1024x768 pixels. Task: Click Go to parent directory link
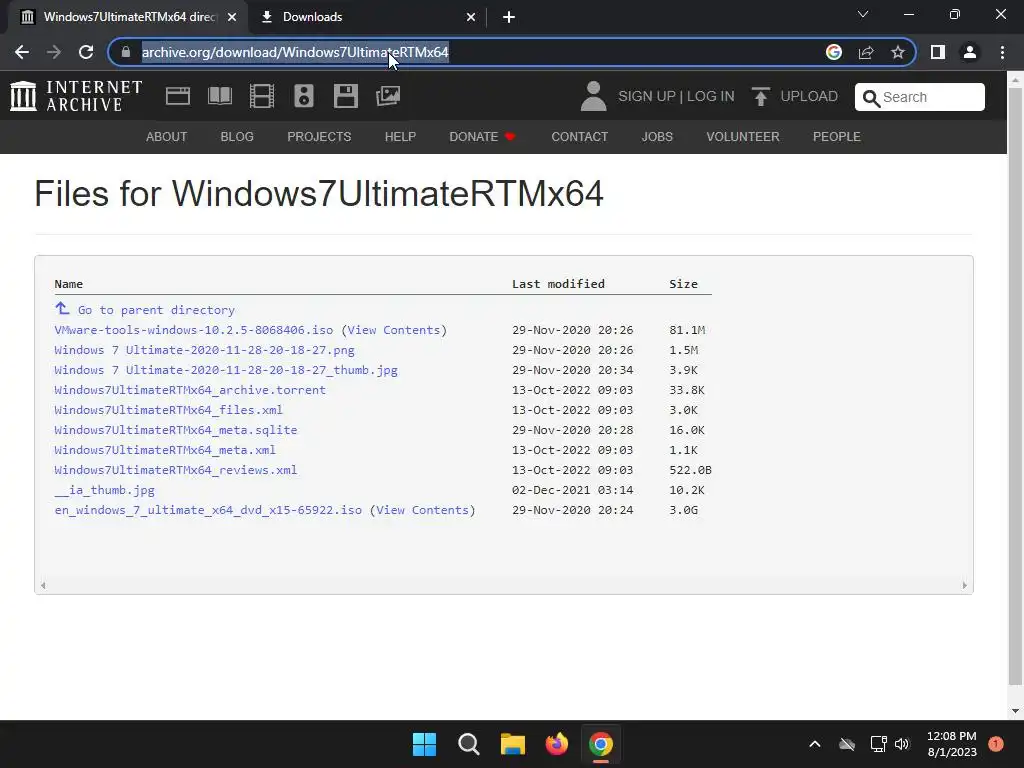155,310
